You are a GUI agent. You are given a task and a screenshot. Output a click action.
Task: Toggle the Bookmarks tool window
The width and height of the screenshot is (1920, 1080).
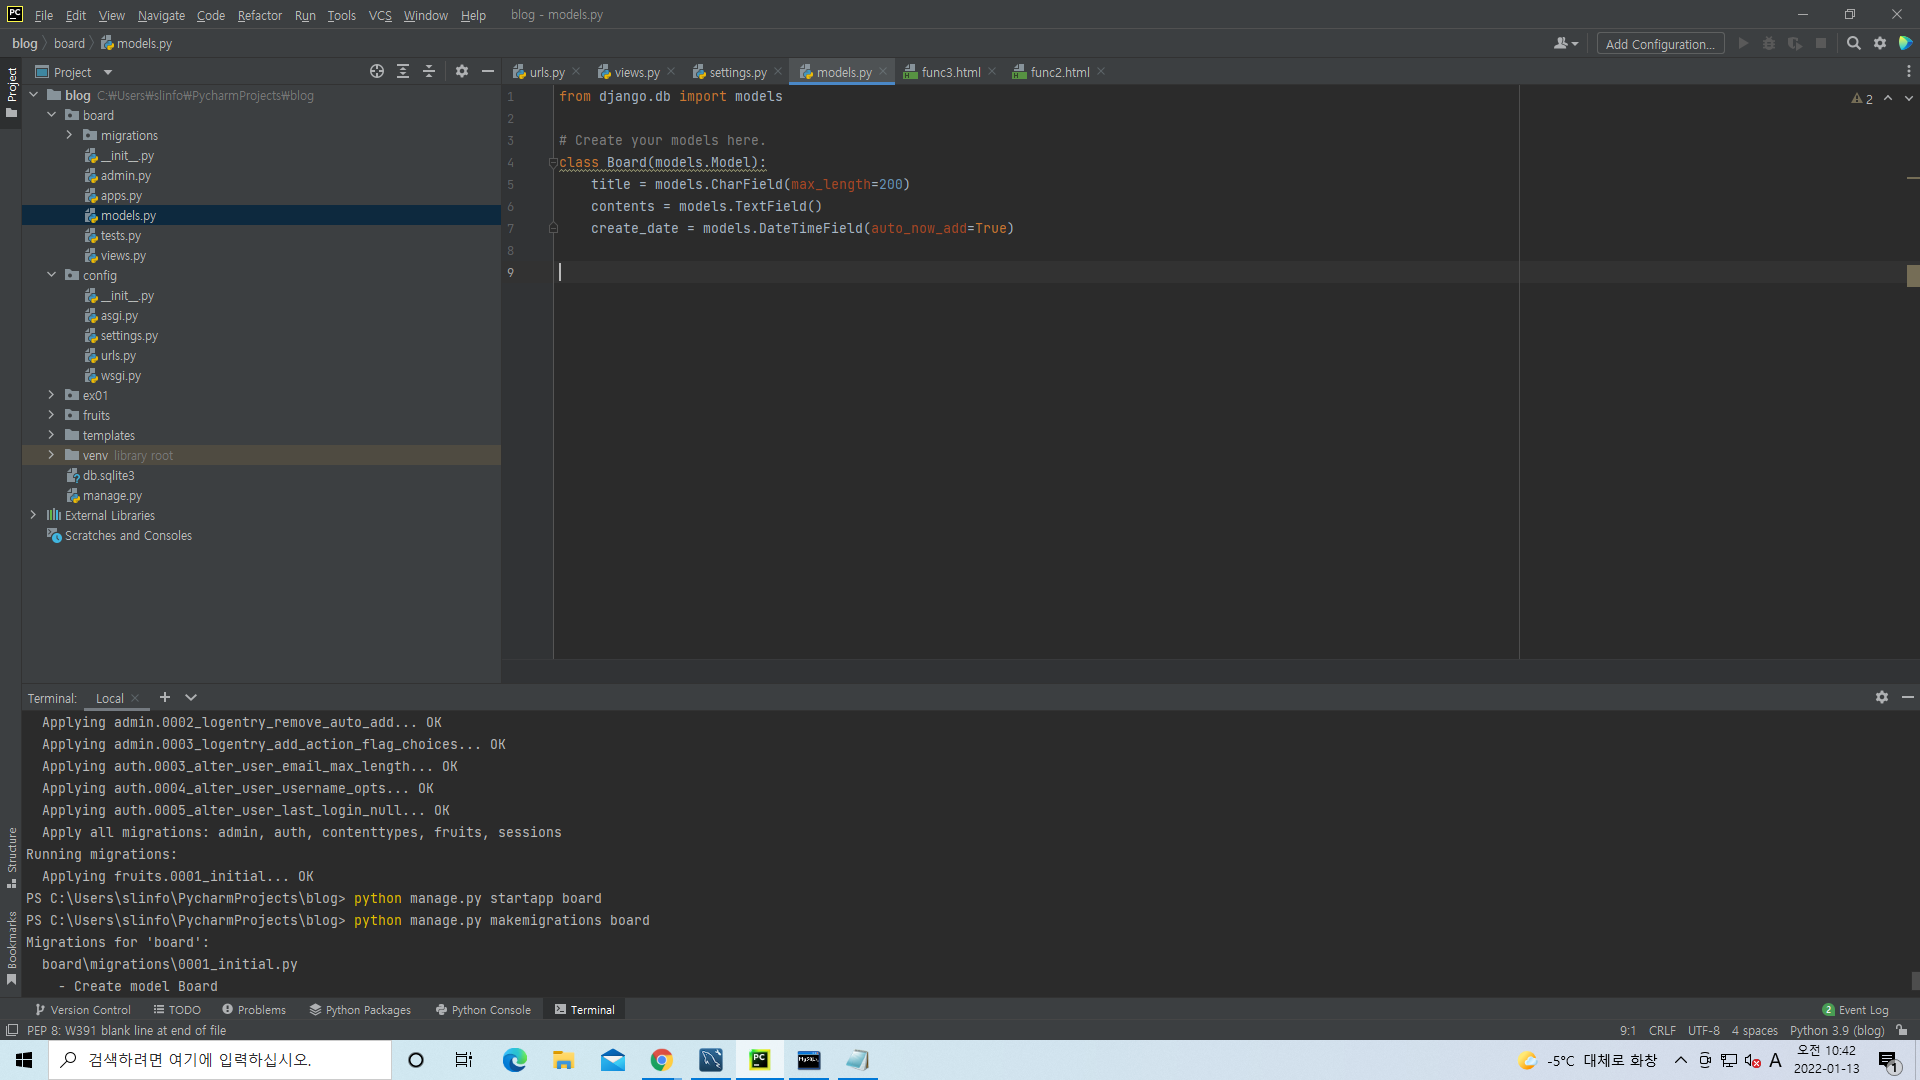12,946
